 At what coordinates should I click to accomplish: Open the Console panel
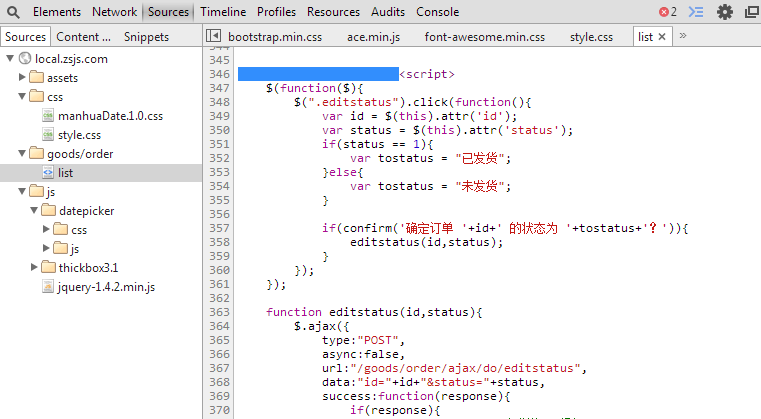(x=437, y=12)
